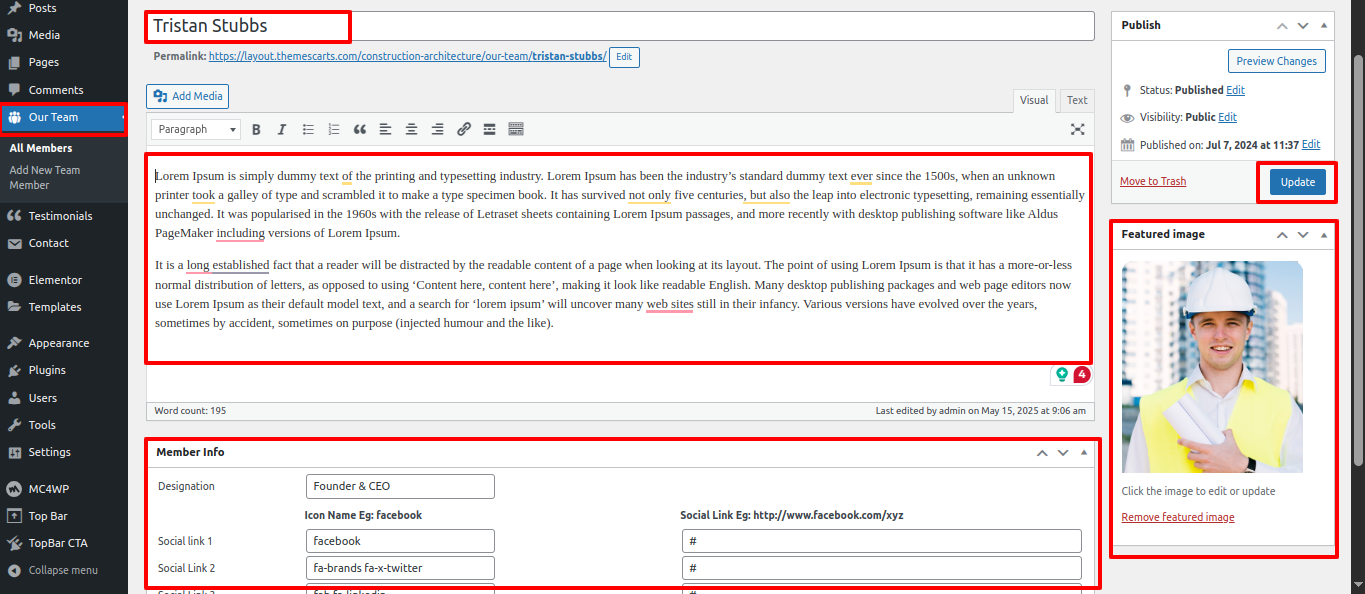Center align the paragraph text

tap(411, 129)
